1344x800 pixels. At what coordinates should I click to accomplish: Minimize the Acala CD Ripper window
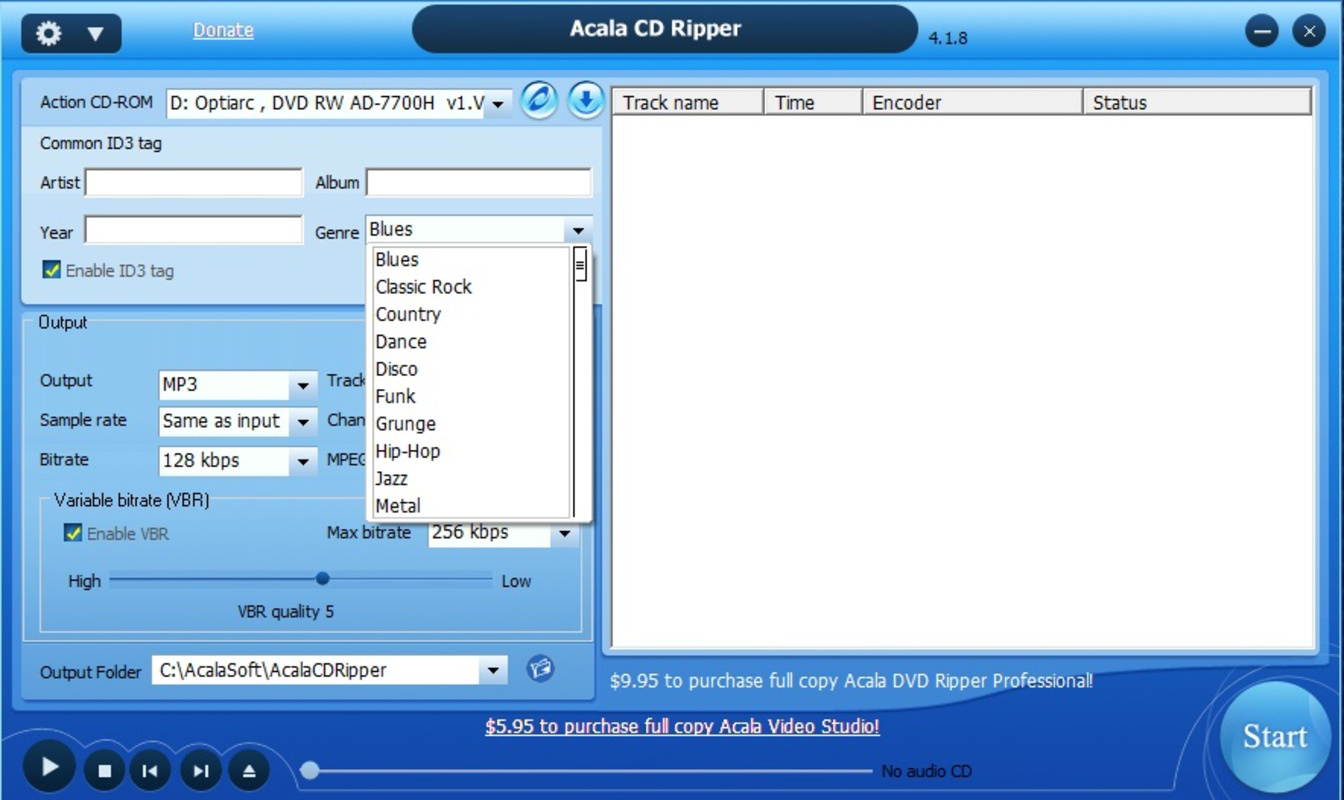point(1262,31)
